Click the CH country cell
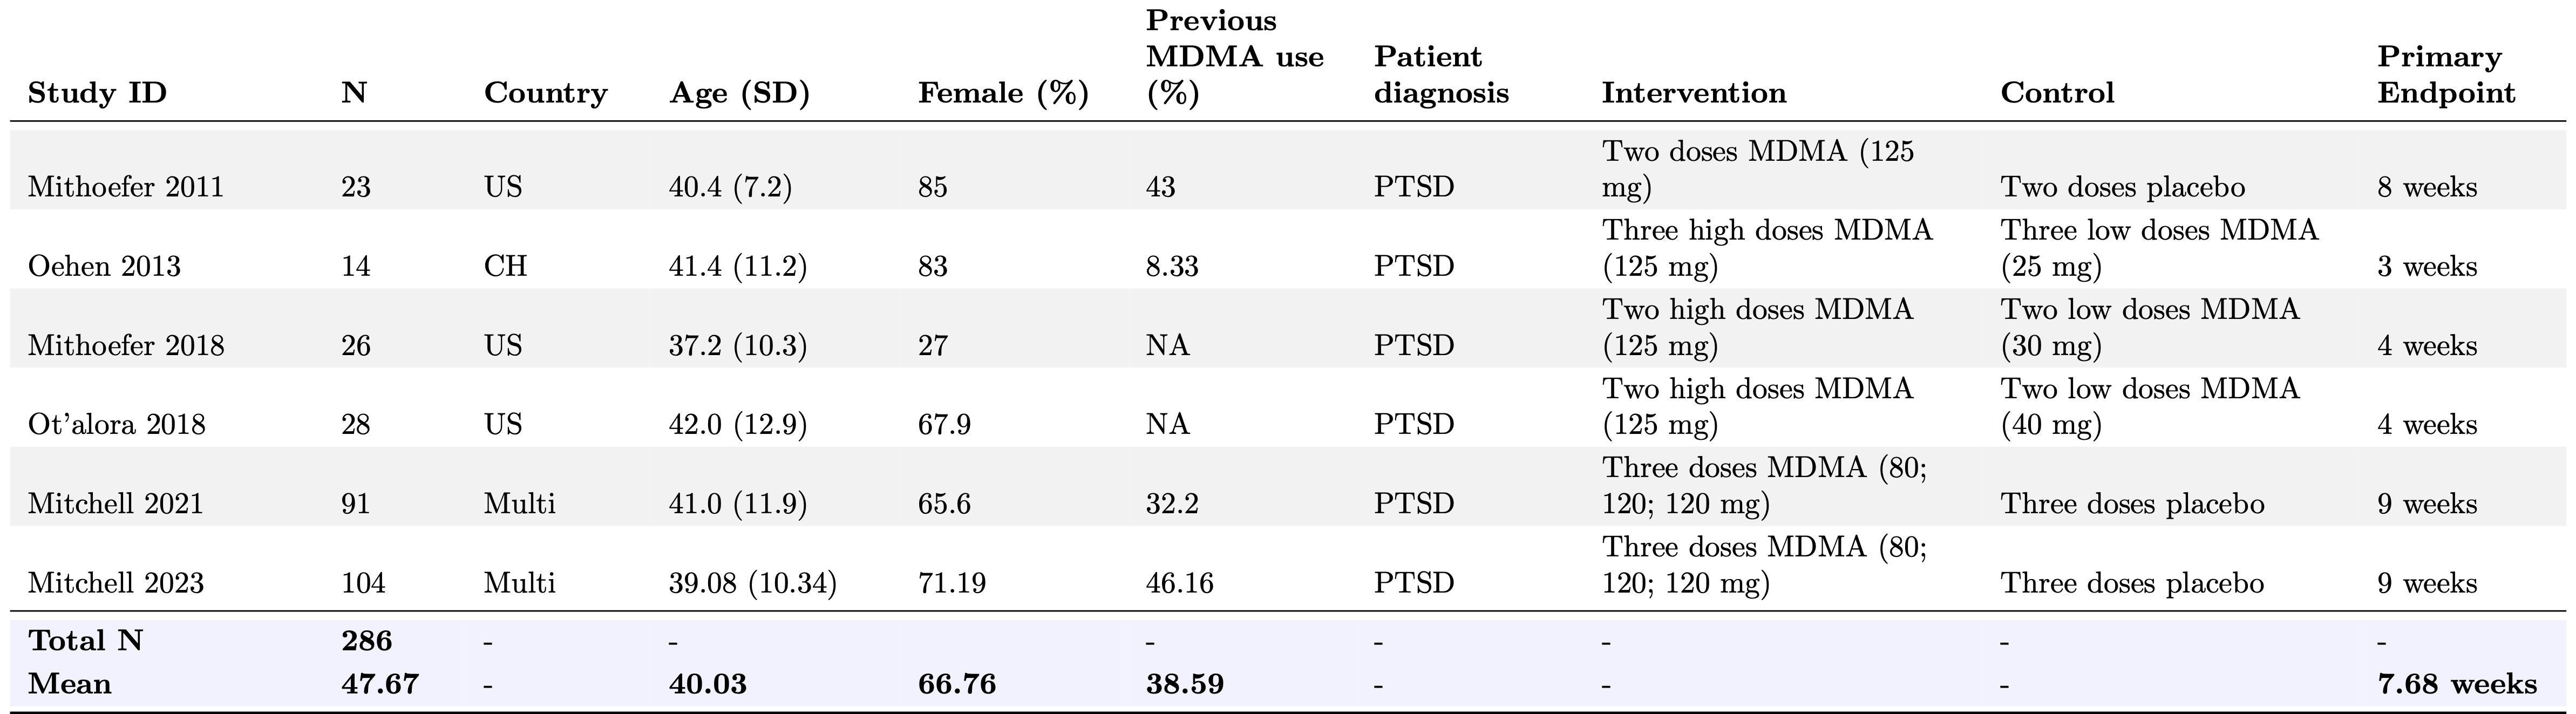 [x=505, y=266]
